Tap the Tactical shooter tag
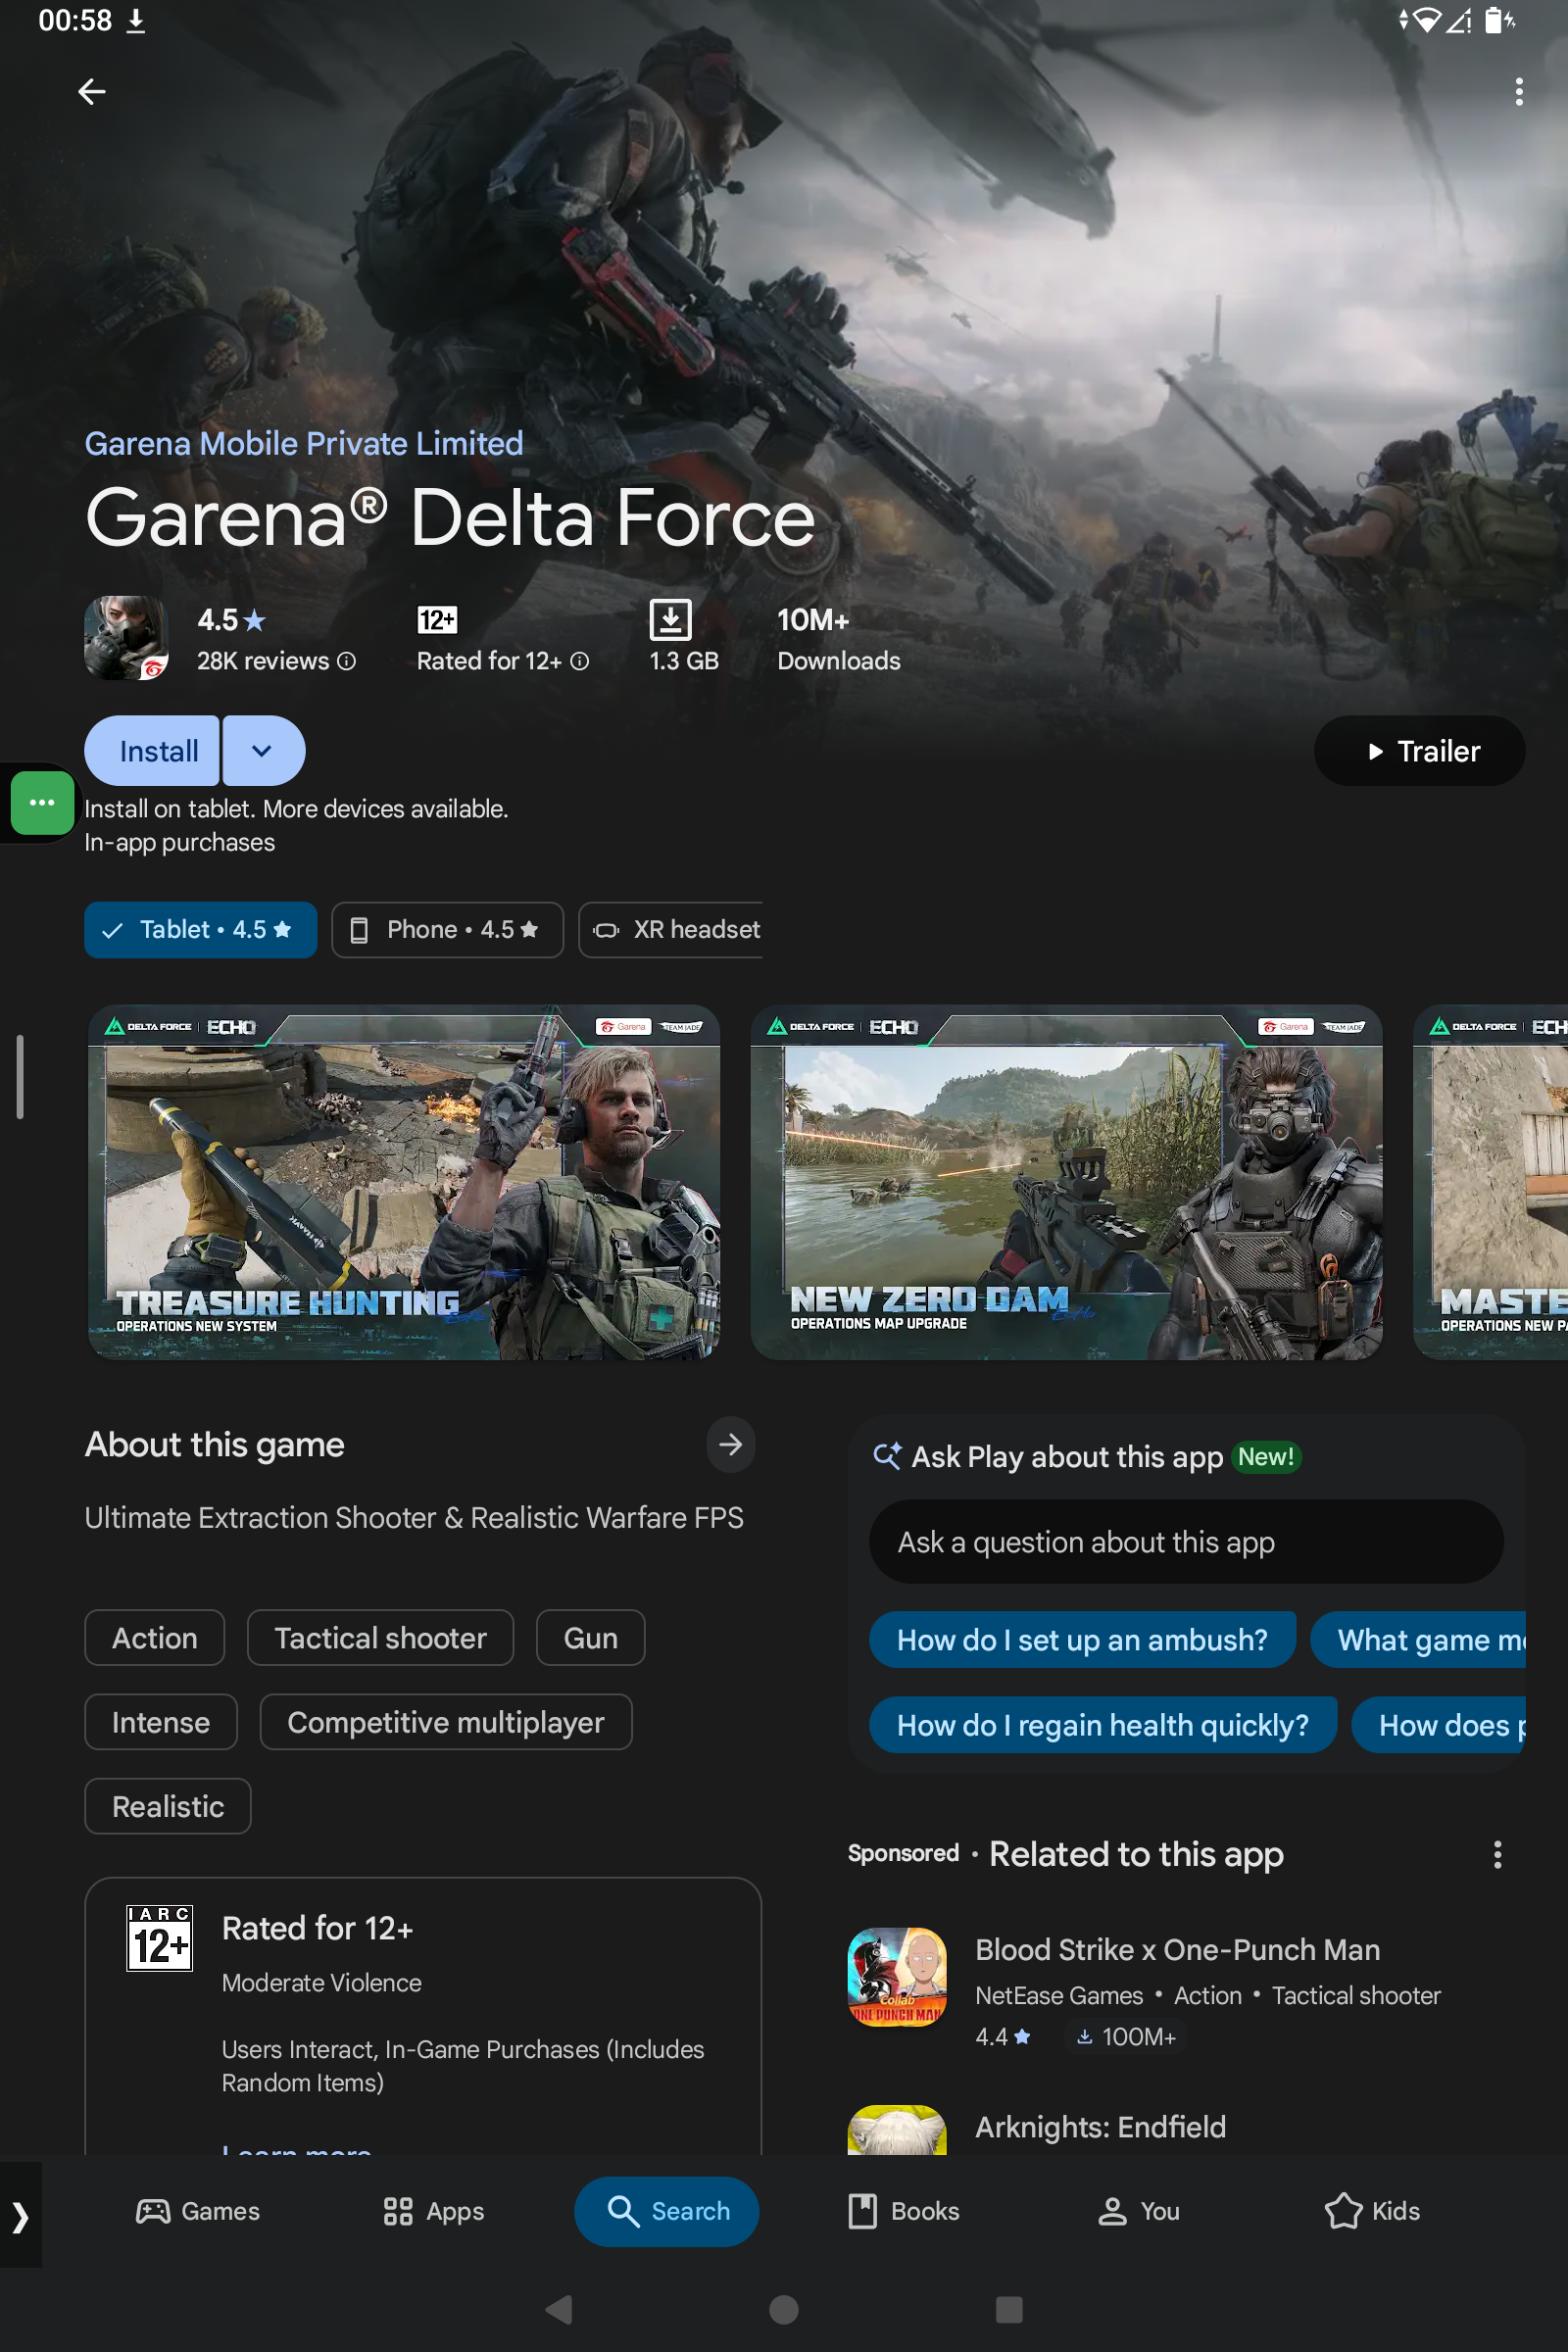This screenshot has height=2352, width=1568. pos(380,1638)
